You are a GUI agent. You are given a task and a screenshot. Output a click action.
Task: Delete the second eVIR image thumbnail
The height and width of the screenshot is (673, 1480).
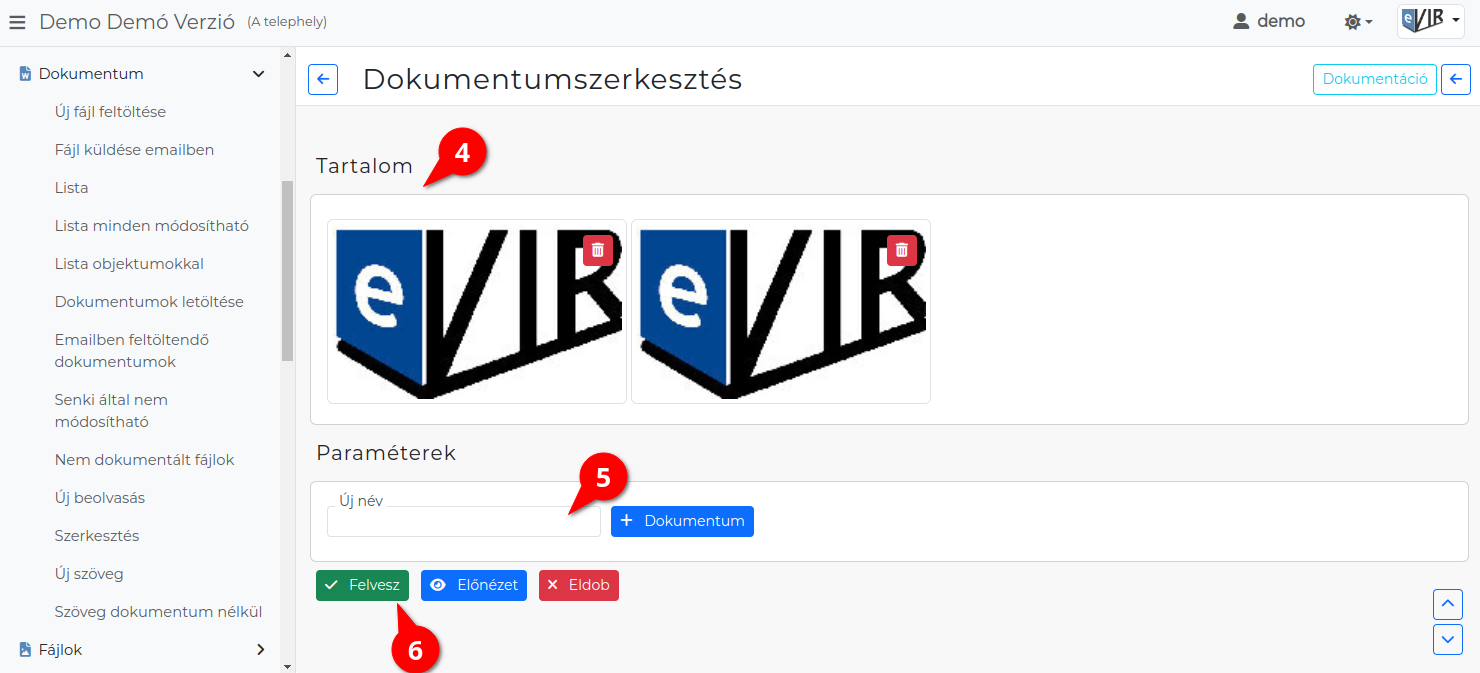point(902,250)
